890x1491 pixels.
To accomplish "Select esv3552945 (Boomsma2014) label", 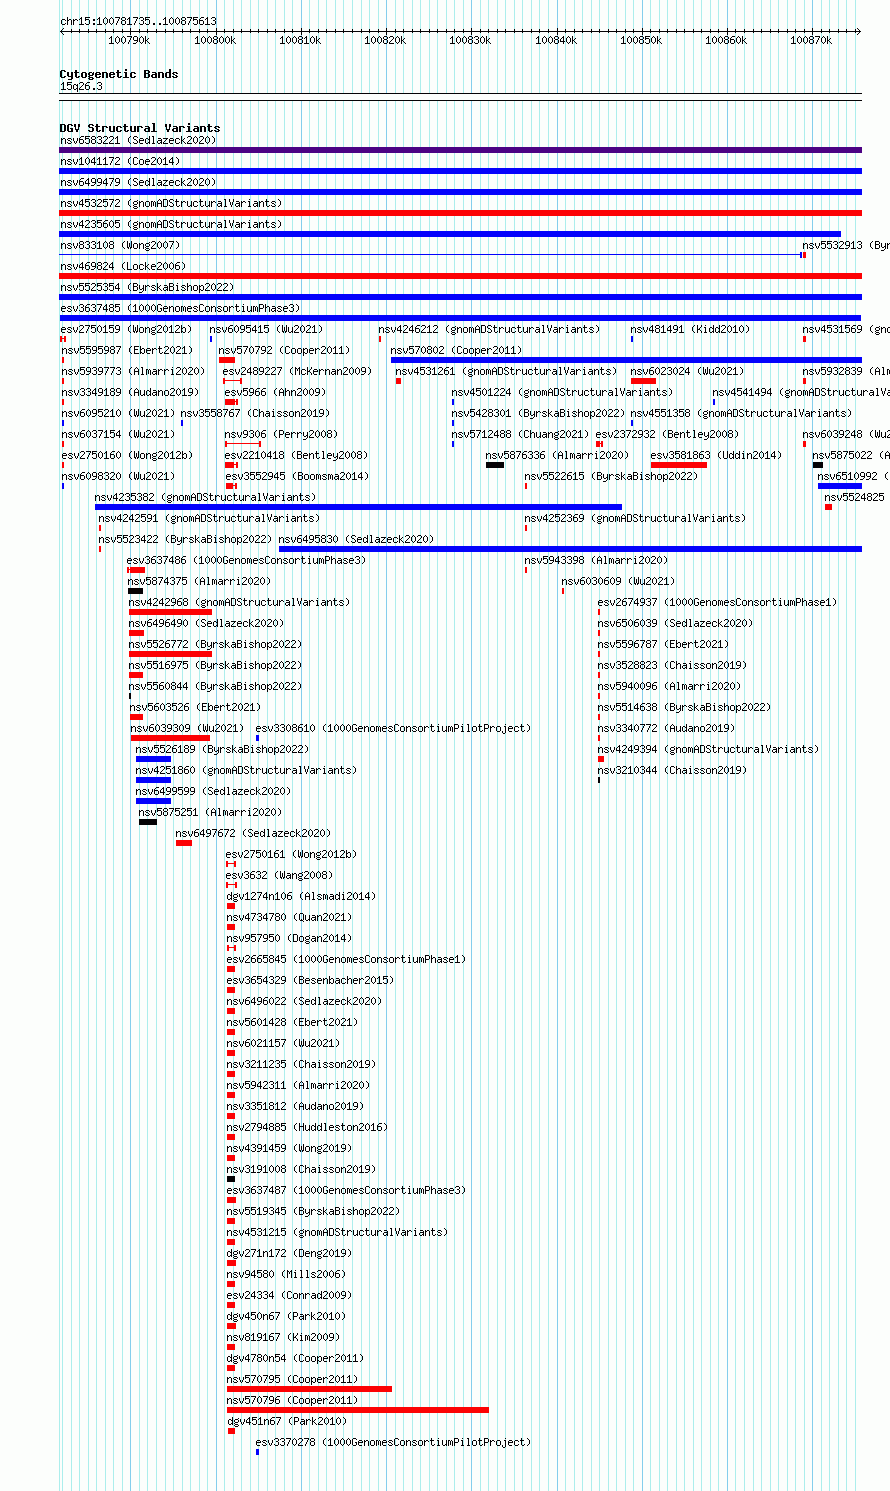I will 296,476.
